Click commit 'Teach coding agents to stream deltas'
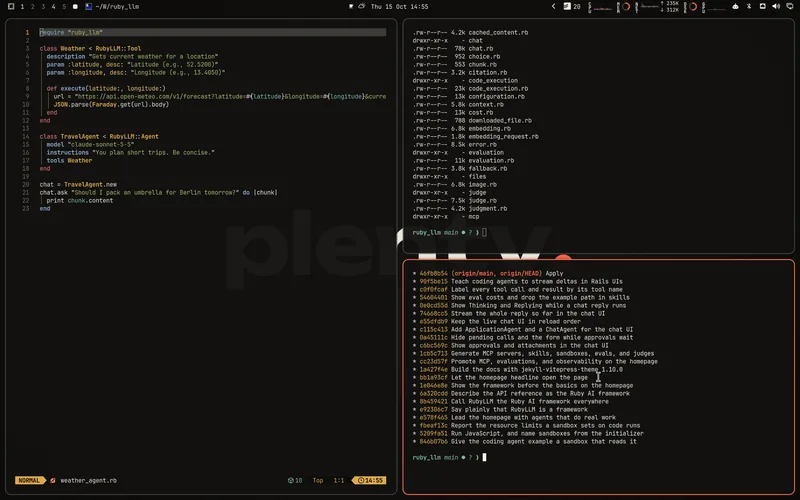 [x=537, y=281]
